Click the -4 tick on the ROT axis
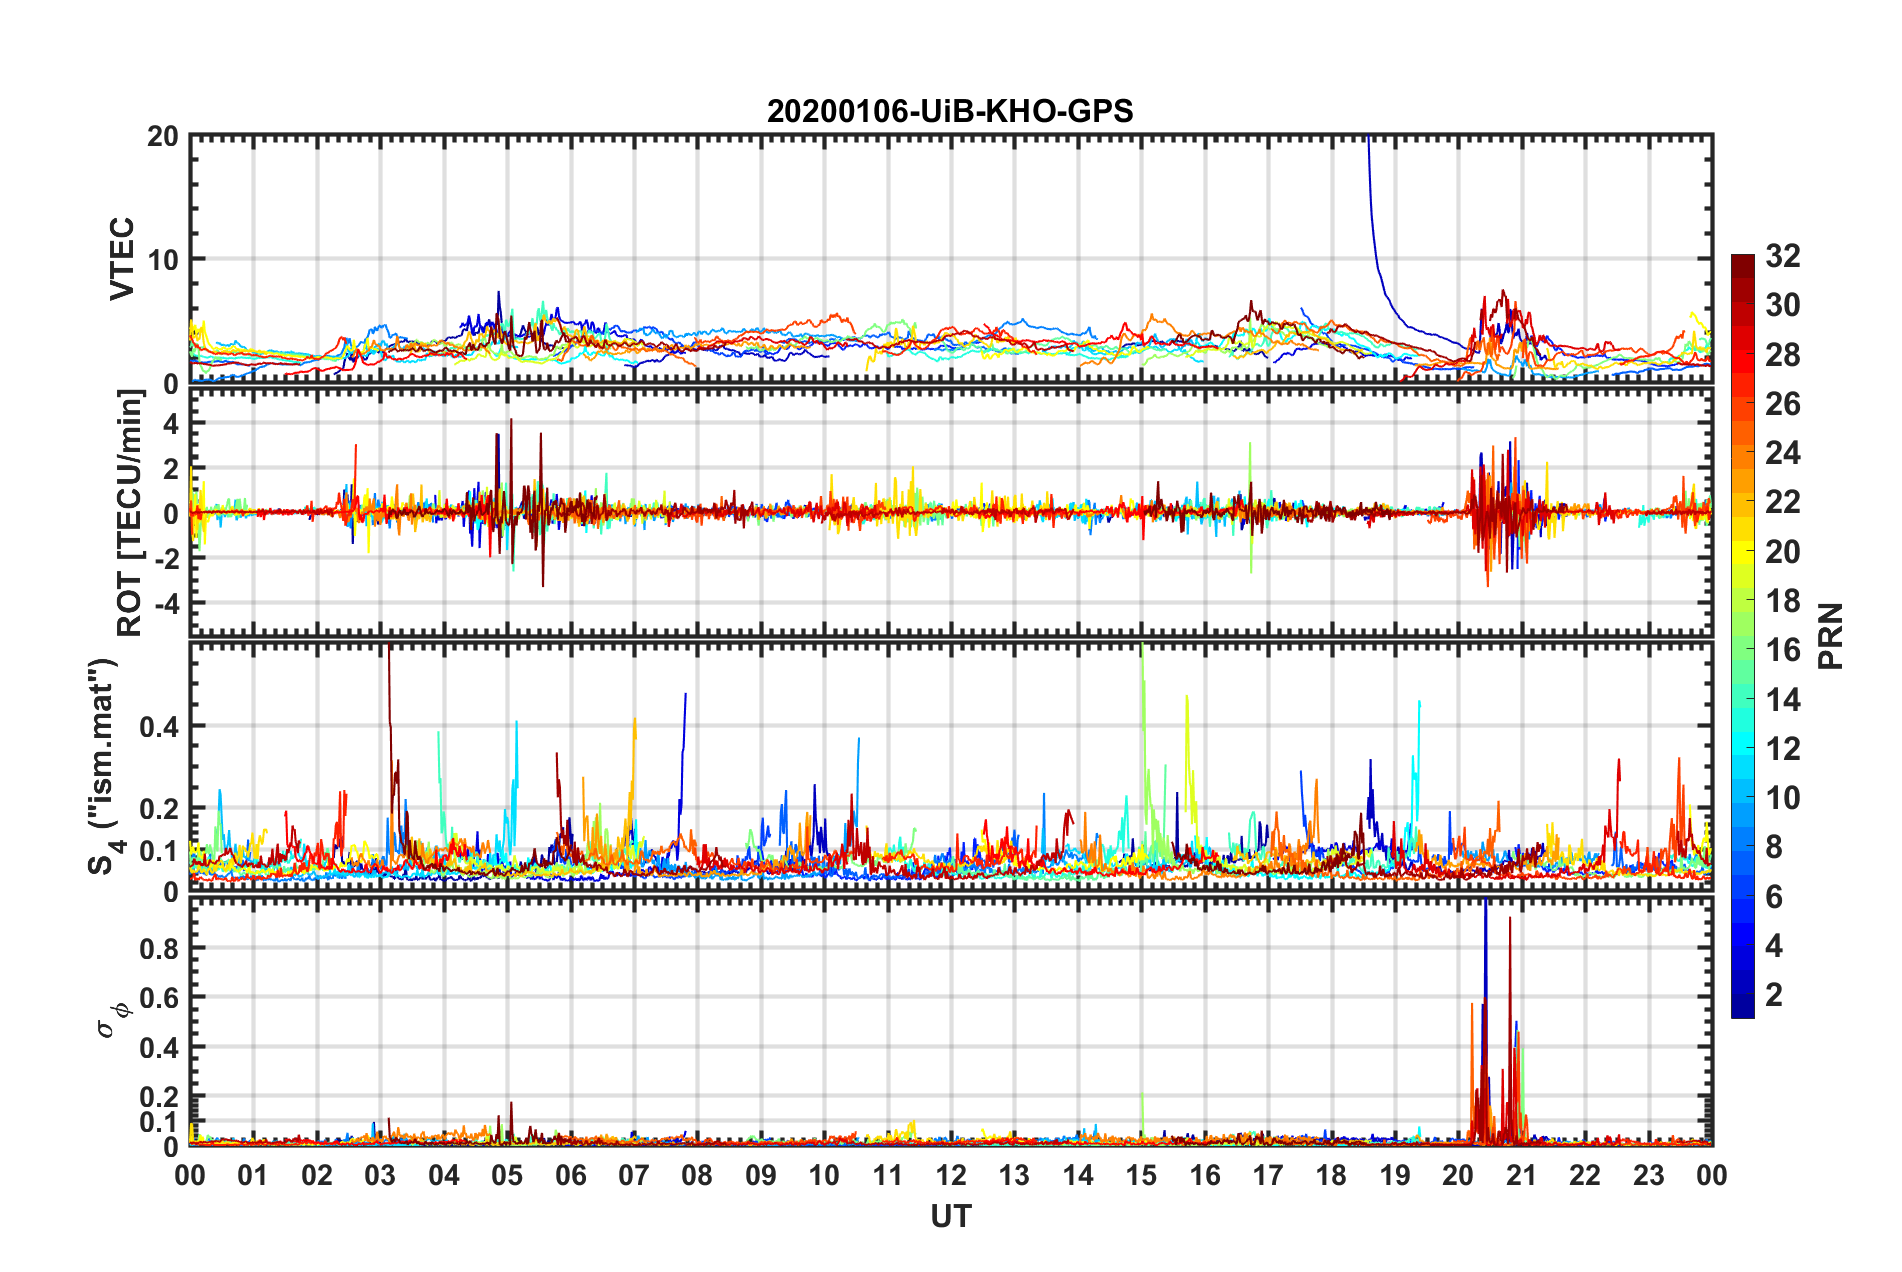The image size is (1902, 1272). 165,604
